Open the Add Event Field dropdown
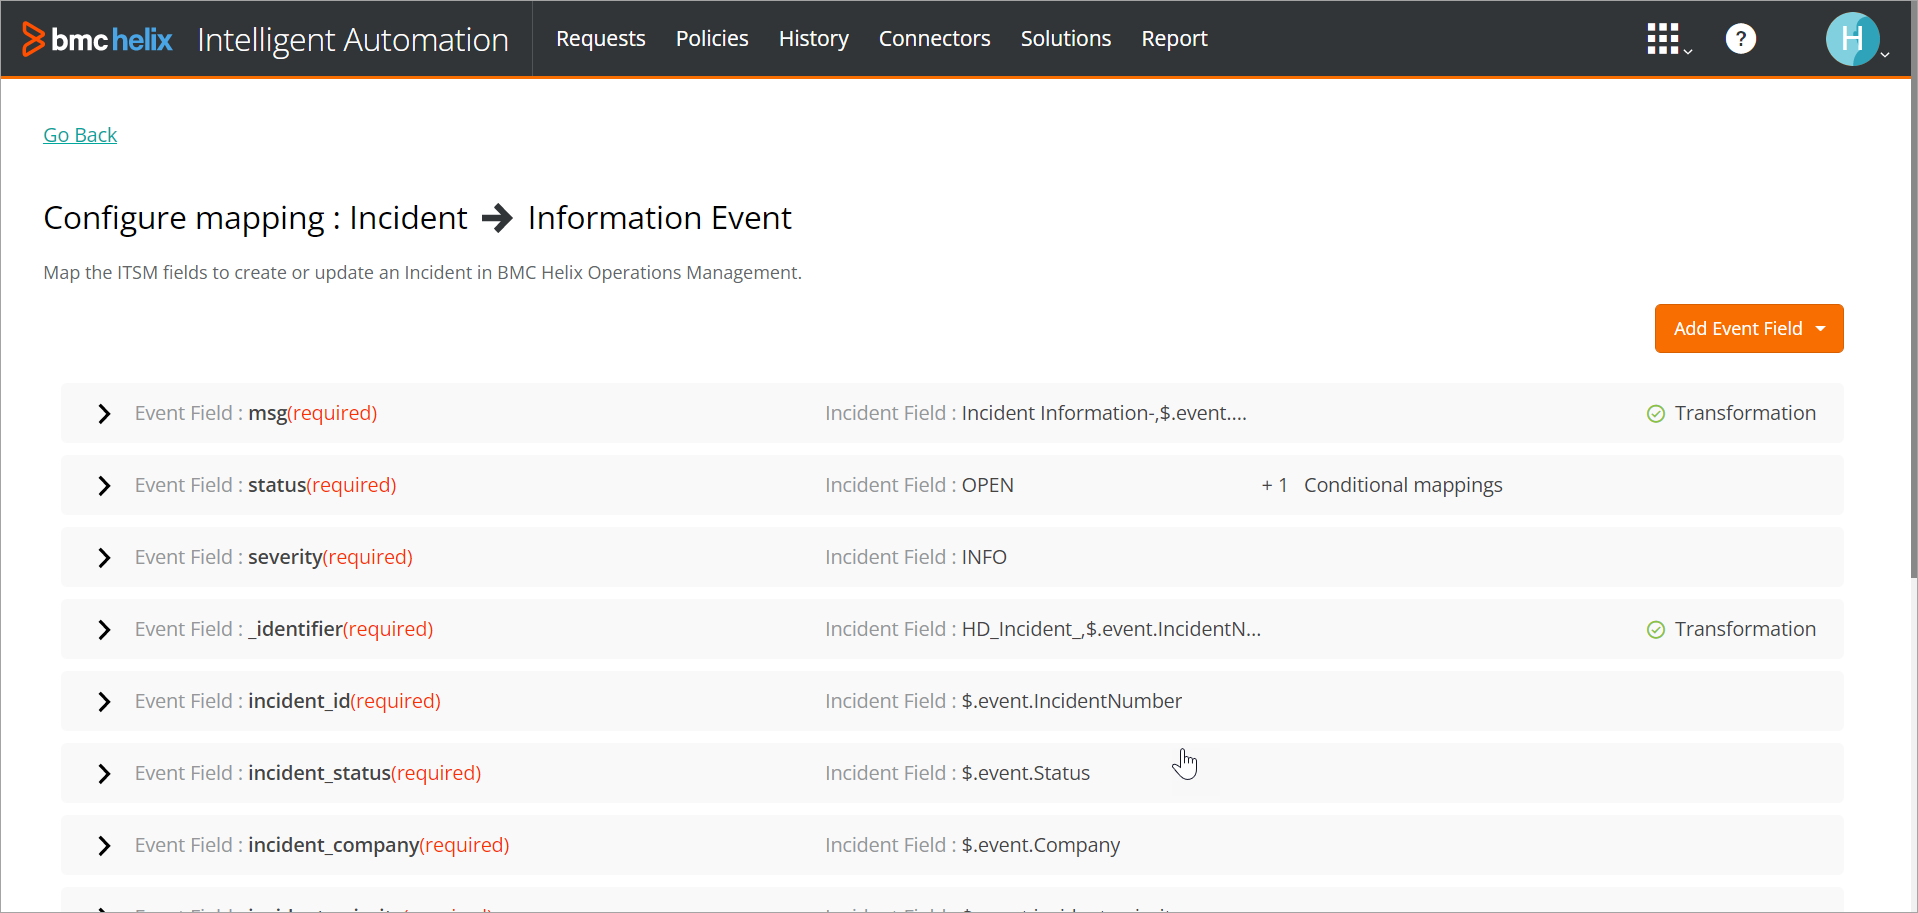 coord(1749,328)
